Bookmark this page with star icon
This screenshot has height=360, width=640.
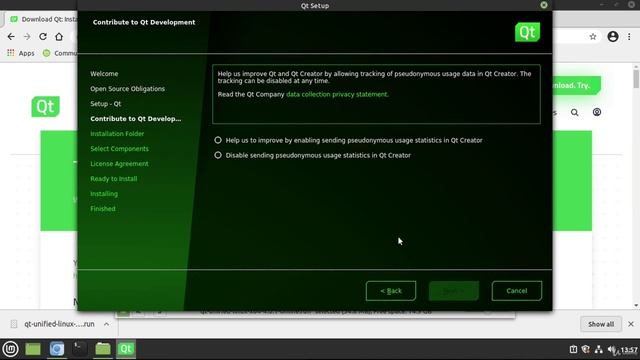pyautogui.click(x=593, y=37)
